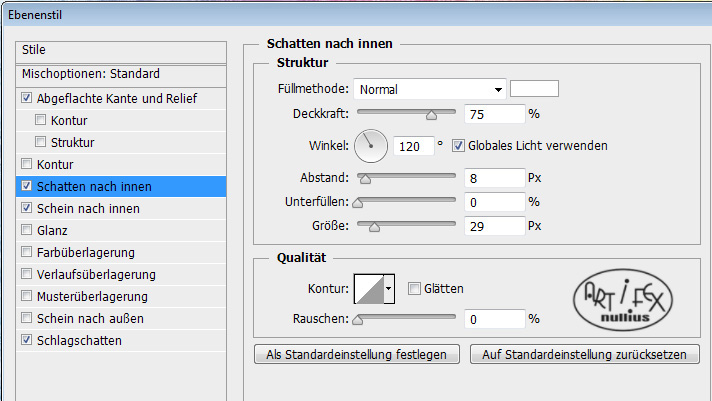Click Auf Standardeinstellung zurücksetzen button
712x401 pixels.
tap(584, 354)
